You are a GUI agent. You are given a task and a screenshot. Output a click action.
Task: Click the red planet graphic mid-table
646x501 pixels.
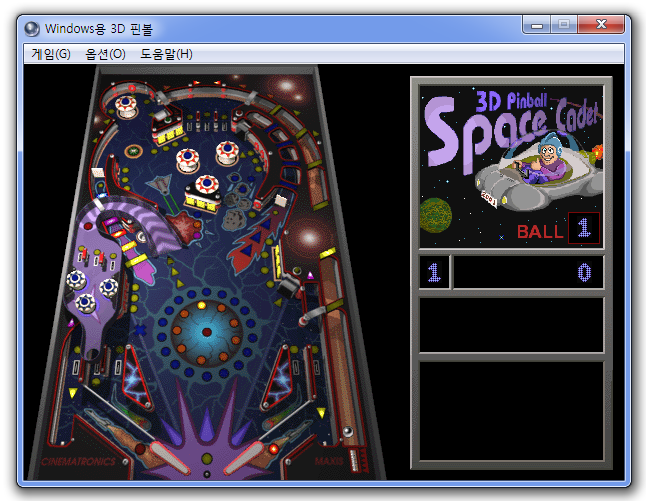click(187, 227)
